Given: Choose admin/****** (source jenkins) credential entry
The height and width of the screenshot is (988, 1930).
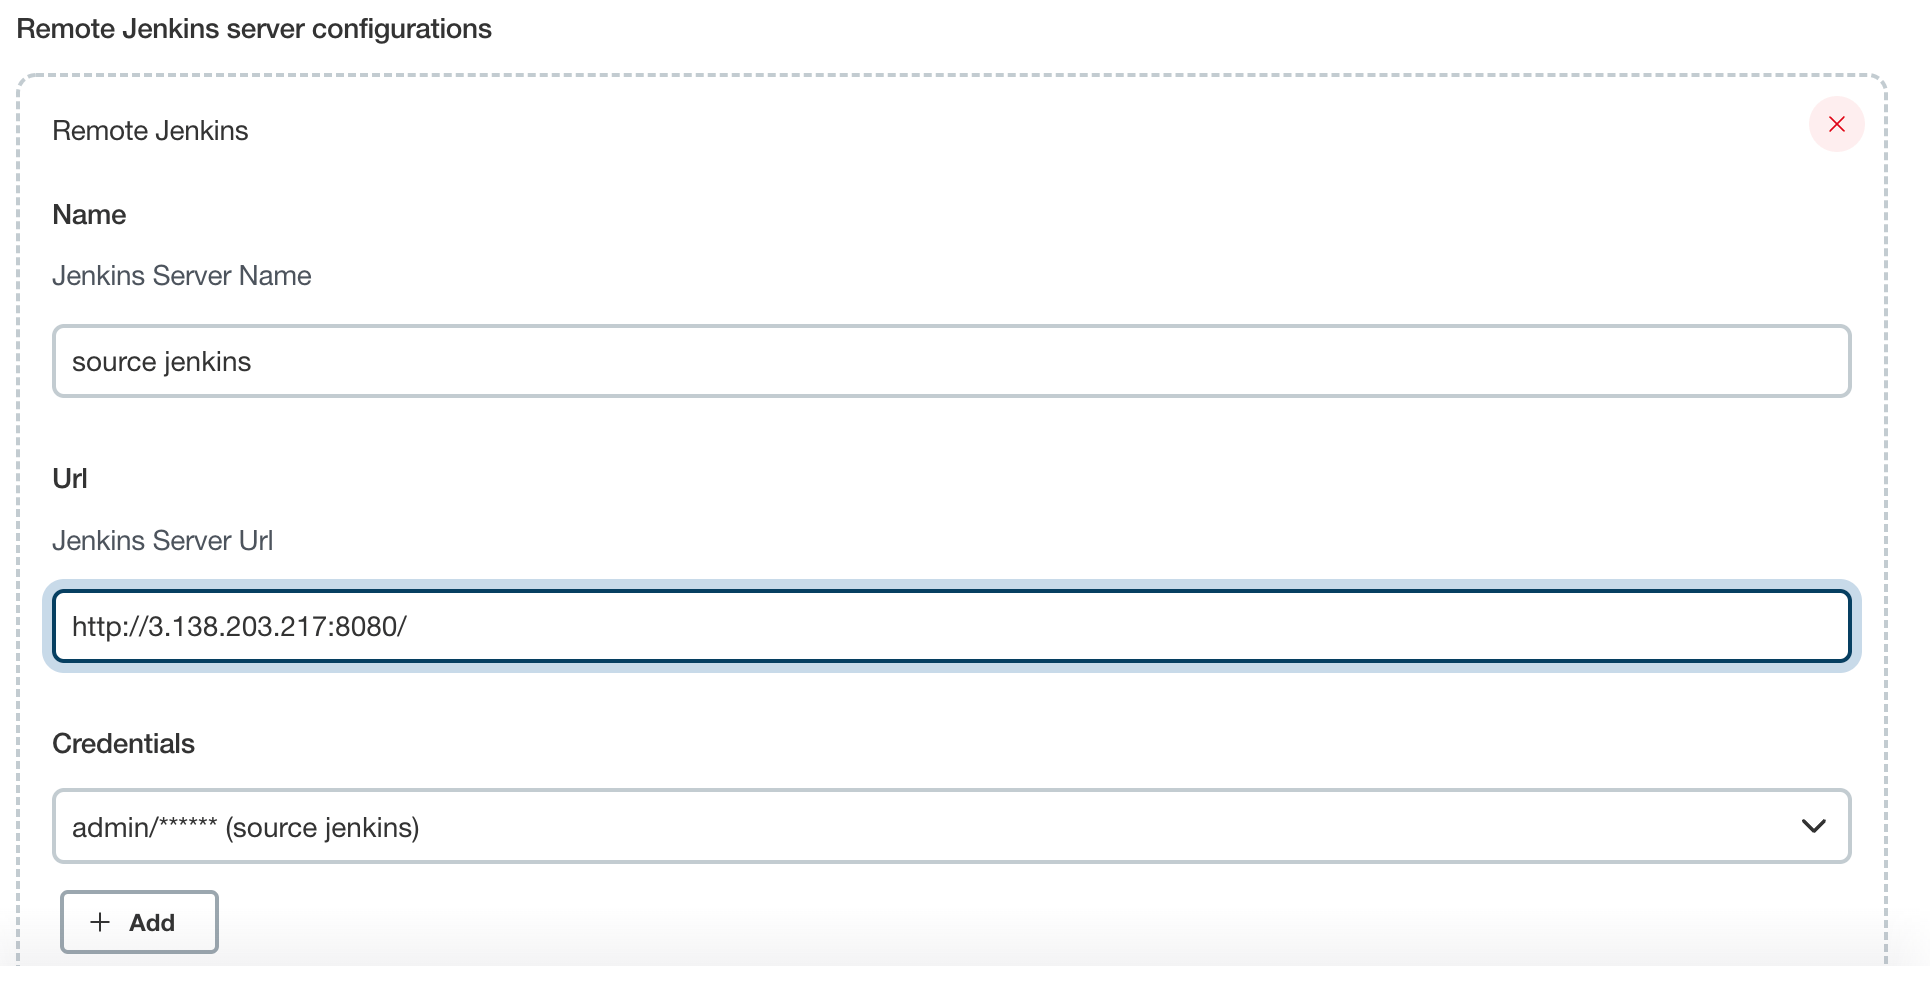Looking at the screenshot, I should (245, 826).
